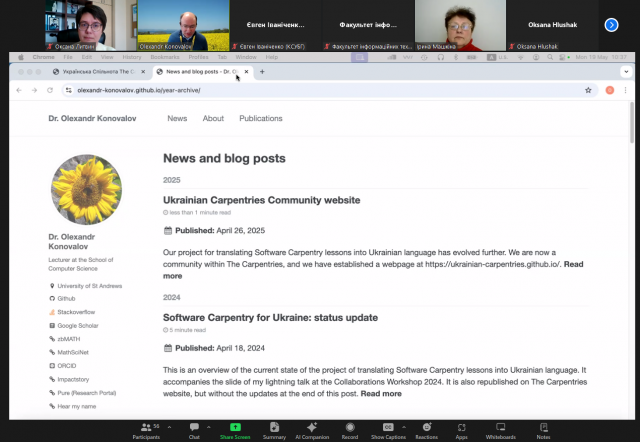Image resolution: width=640 pixels, height=442 pixels.
Task: Click the Dr. Olexandr Konovalov site title
Action: click(92, 118)
